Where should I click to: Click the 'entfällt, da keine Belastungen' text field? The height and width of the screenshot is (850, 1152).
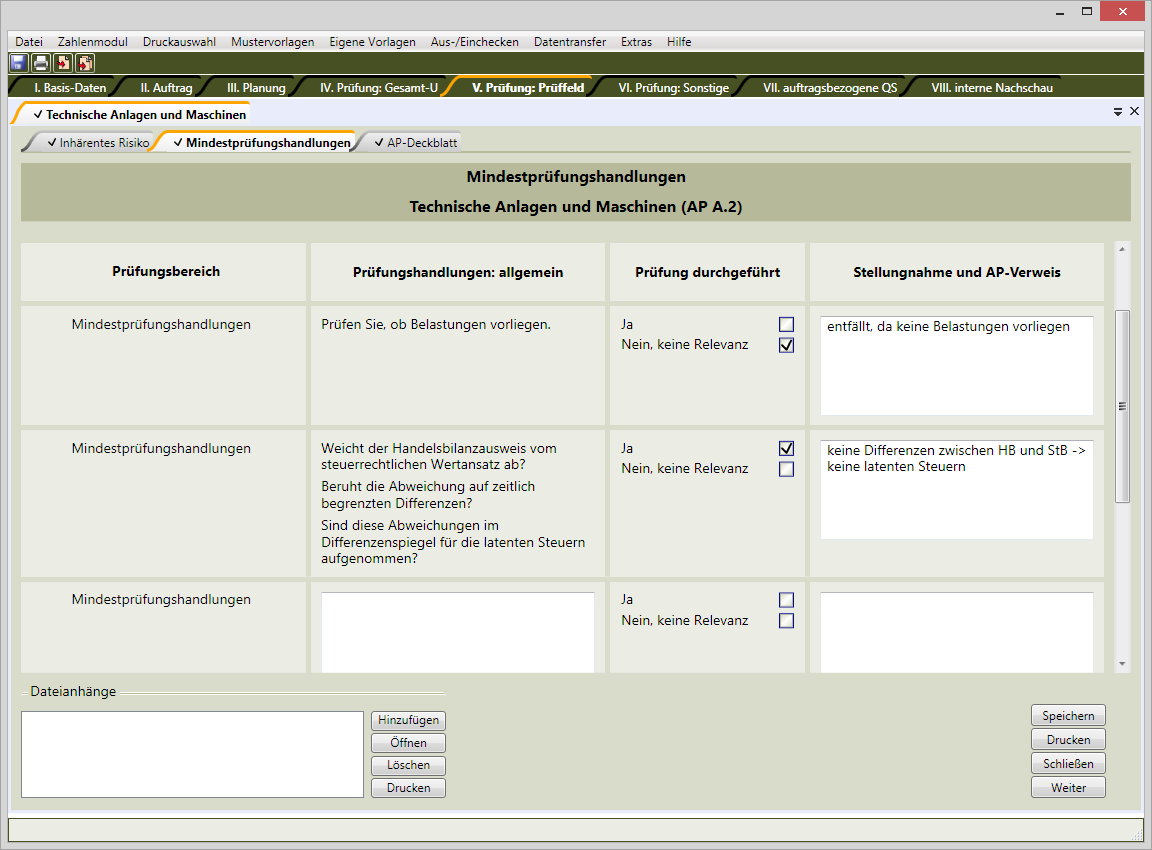point(956,365)
